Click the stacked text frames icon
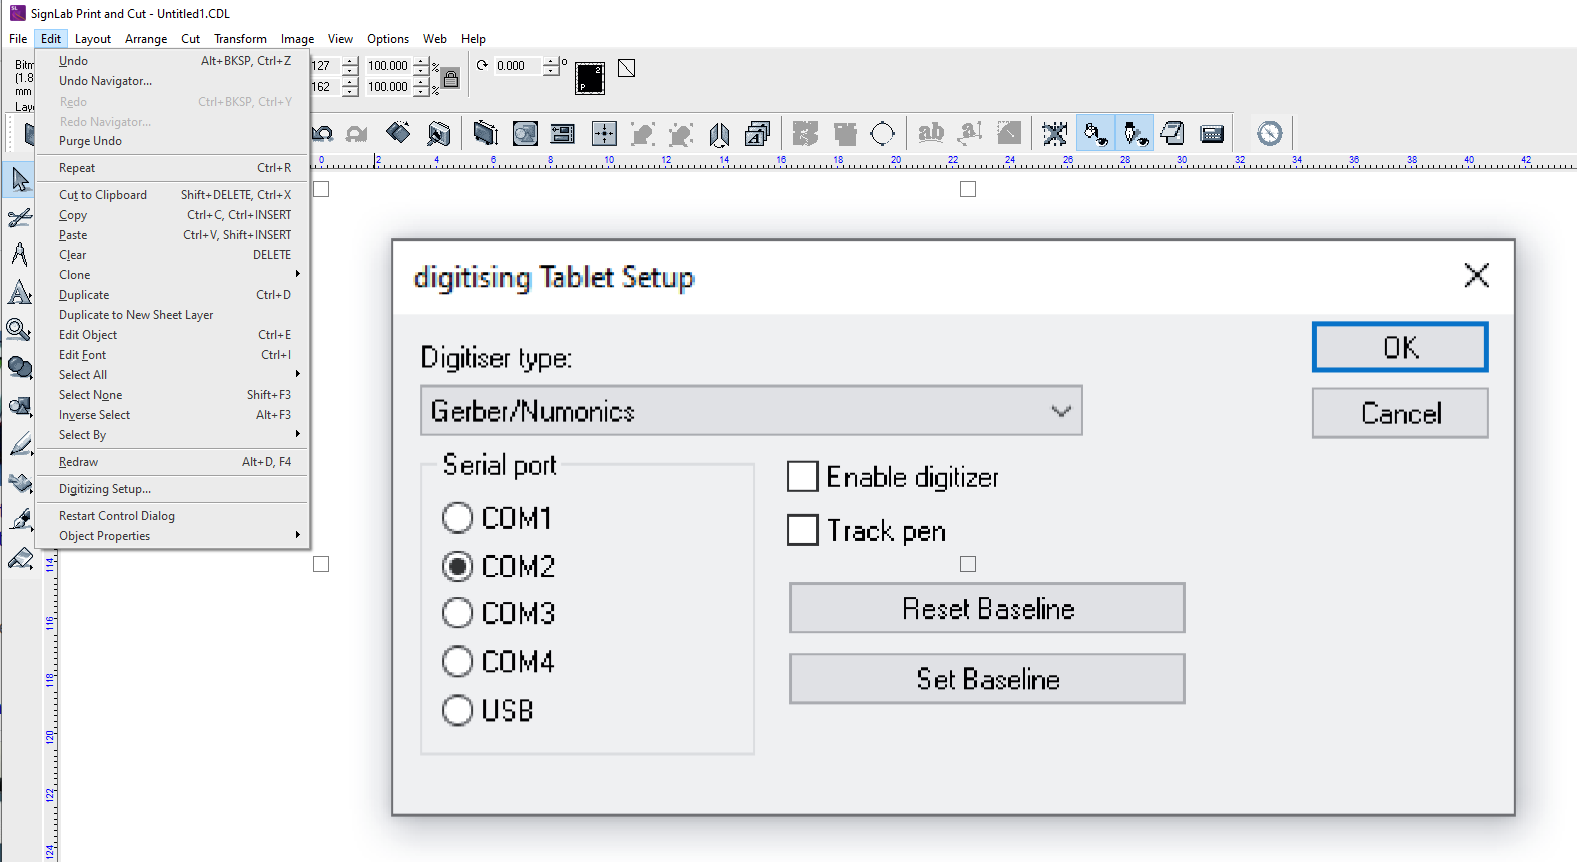Viewport: 1577px width, 862px height. point(758,133)
